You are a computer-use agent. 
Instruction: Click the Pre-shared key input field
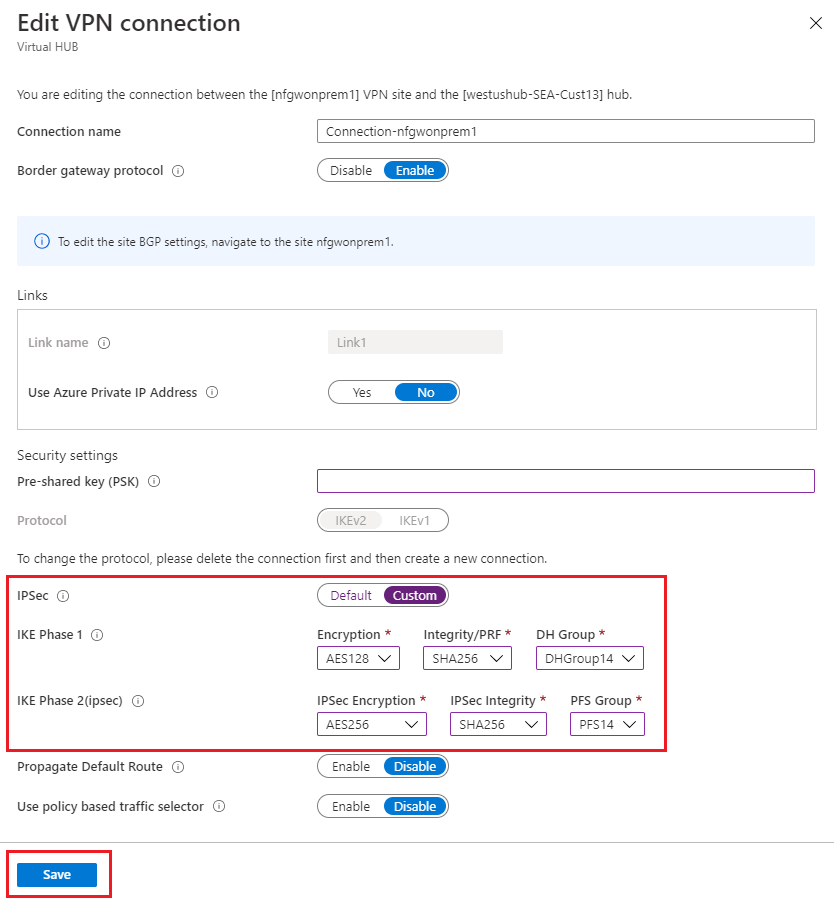(x=566, y=481)
